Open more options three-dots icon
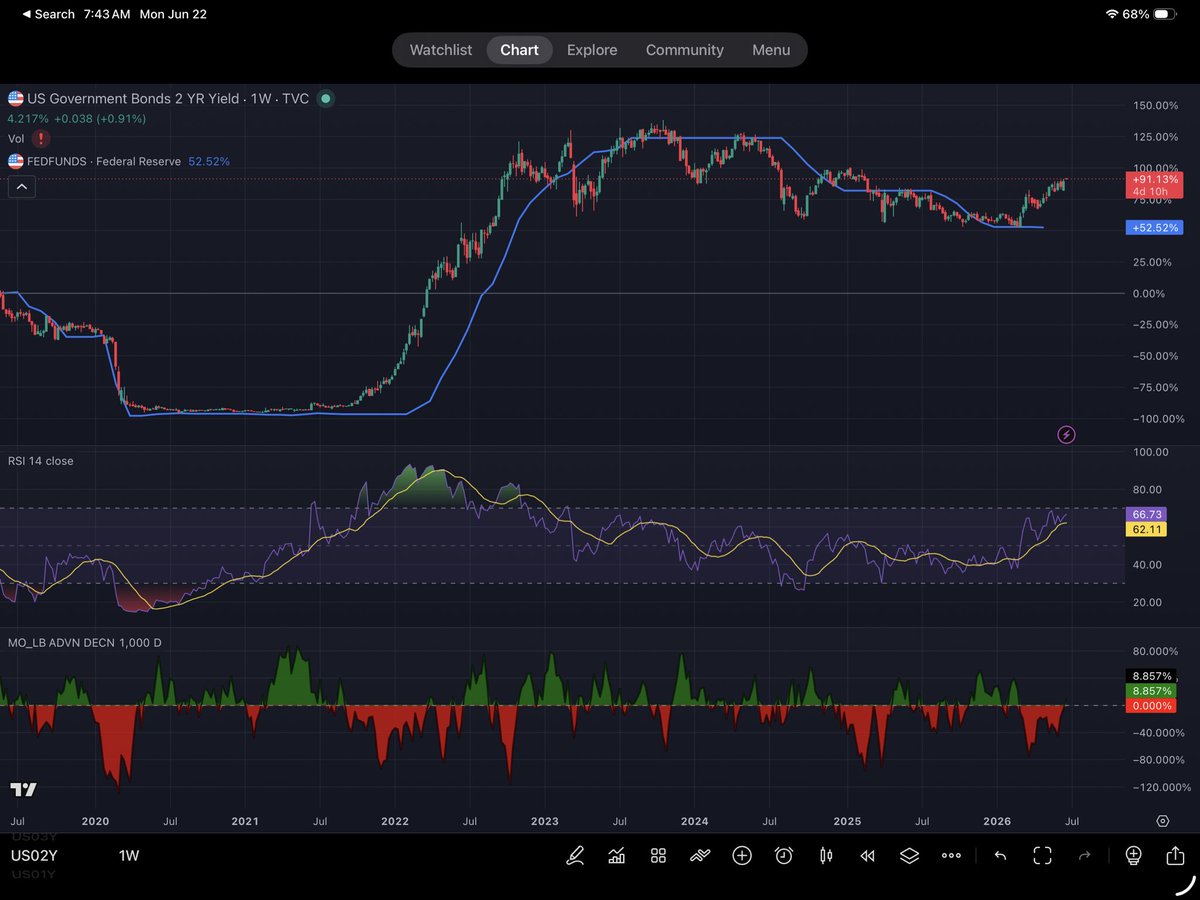This screenshot has width=1200, height=900. pos(951,856)
